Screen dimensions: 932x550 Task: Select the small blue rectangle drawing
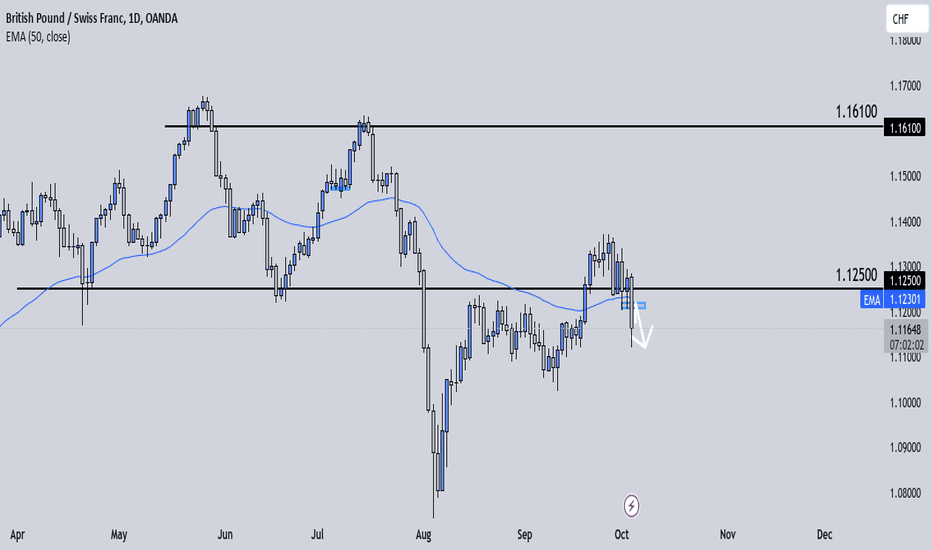(634, 306)
